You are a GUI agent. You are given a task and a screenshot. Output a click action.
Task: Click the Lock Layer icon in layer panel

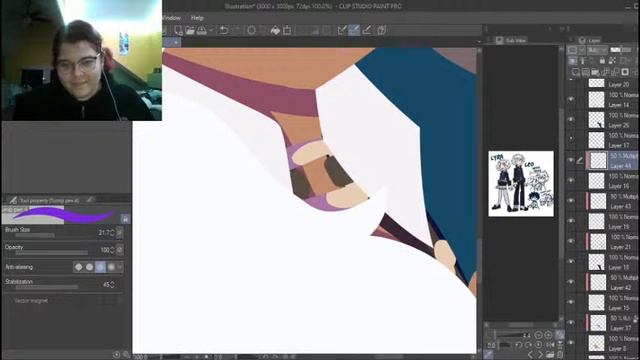click(602, 61)
